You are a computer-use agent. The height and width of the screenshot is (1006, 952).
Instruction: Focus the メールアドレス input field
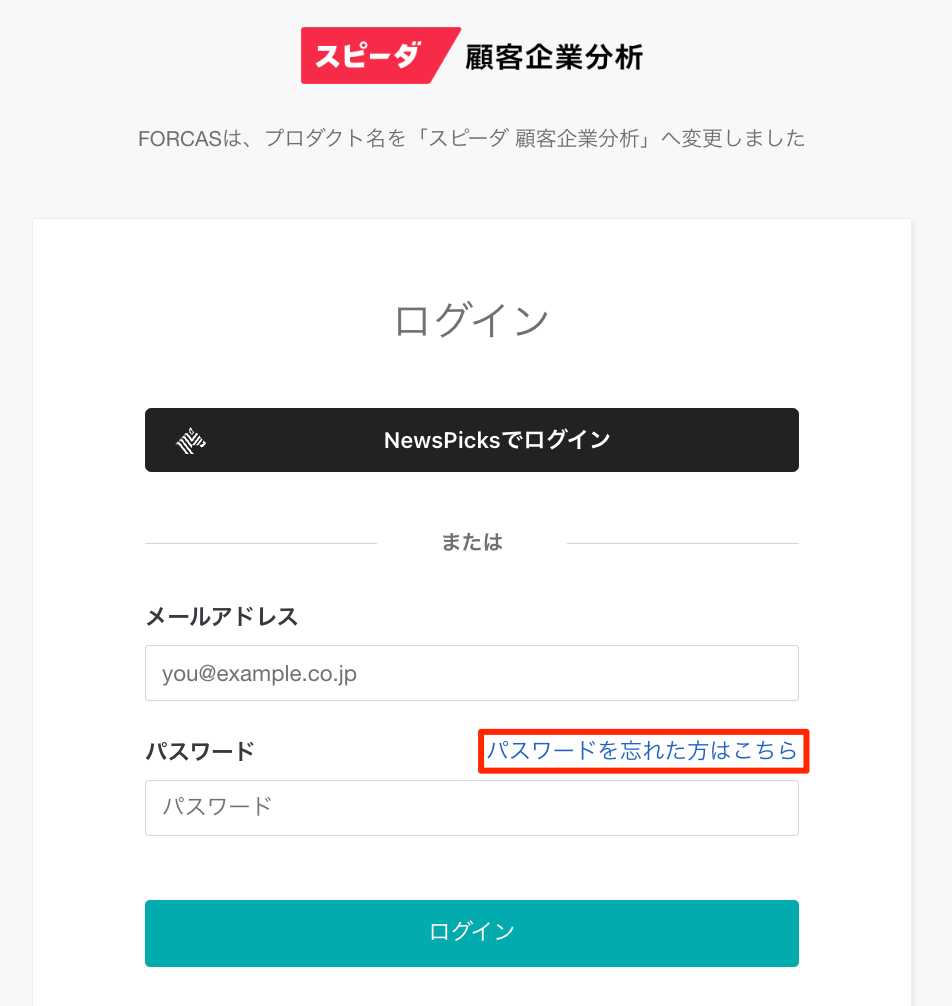[472, 673]
